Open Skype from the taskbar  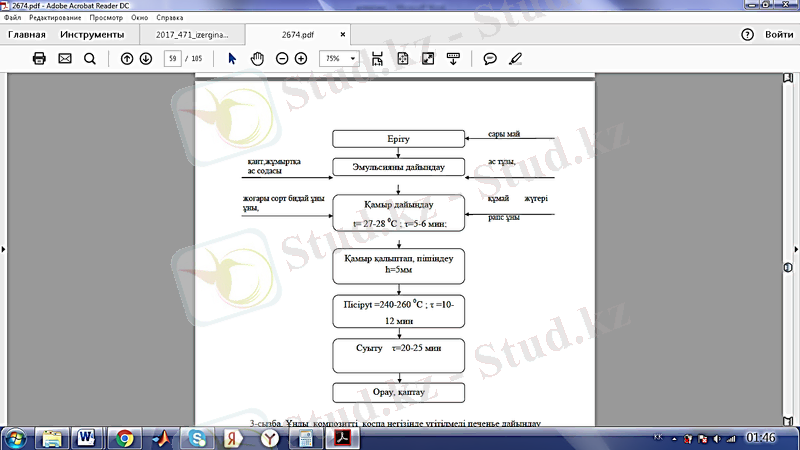pos(197,439)
